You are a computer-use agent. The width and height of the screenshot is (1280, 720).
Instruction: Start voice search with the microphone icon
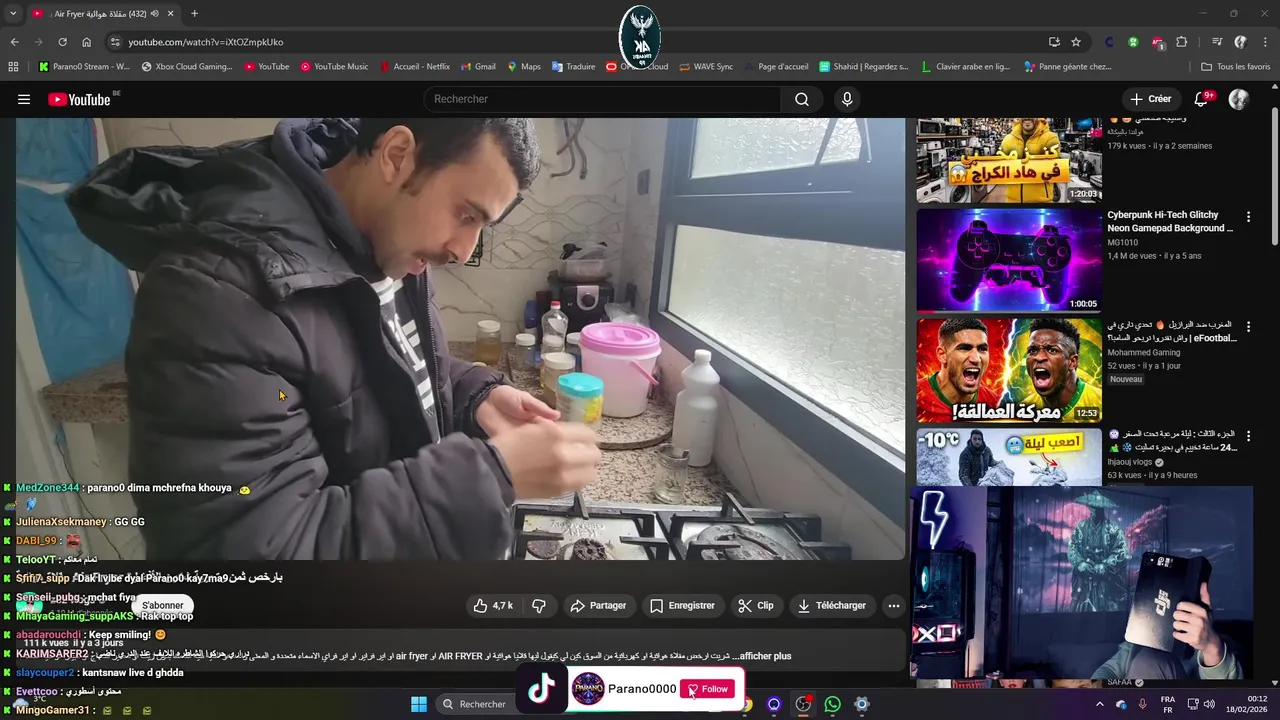(x=847, y=99)
